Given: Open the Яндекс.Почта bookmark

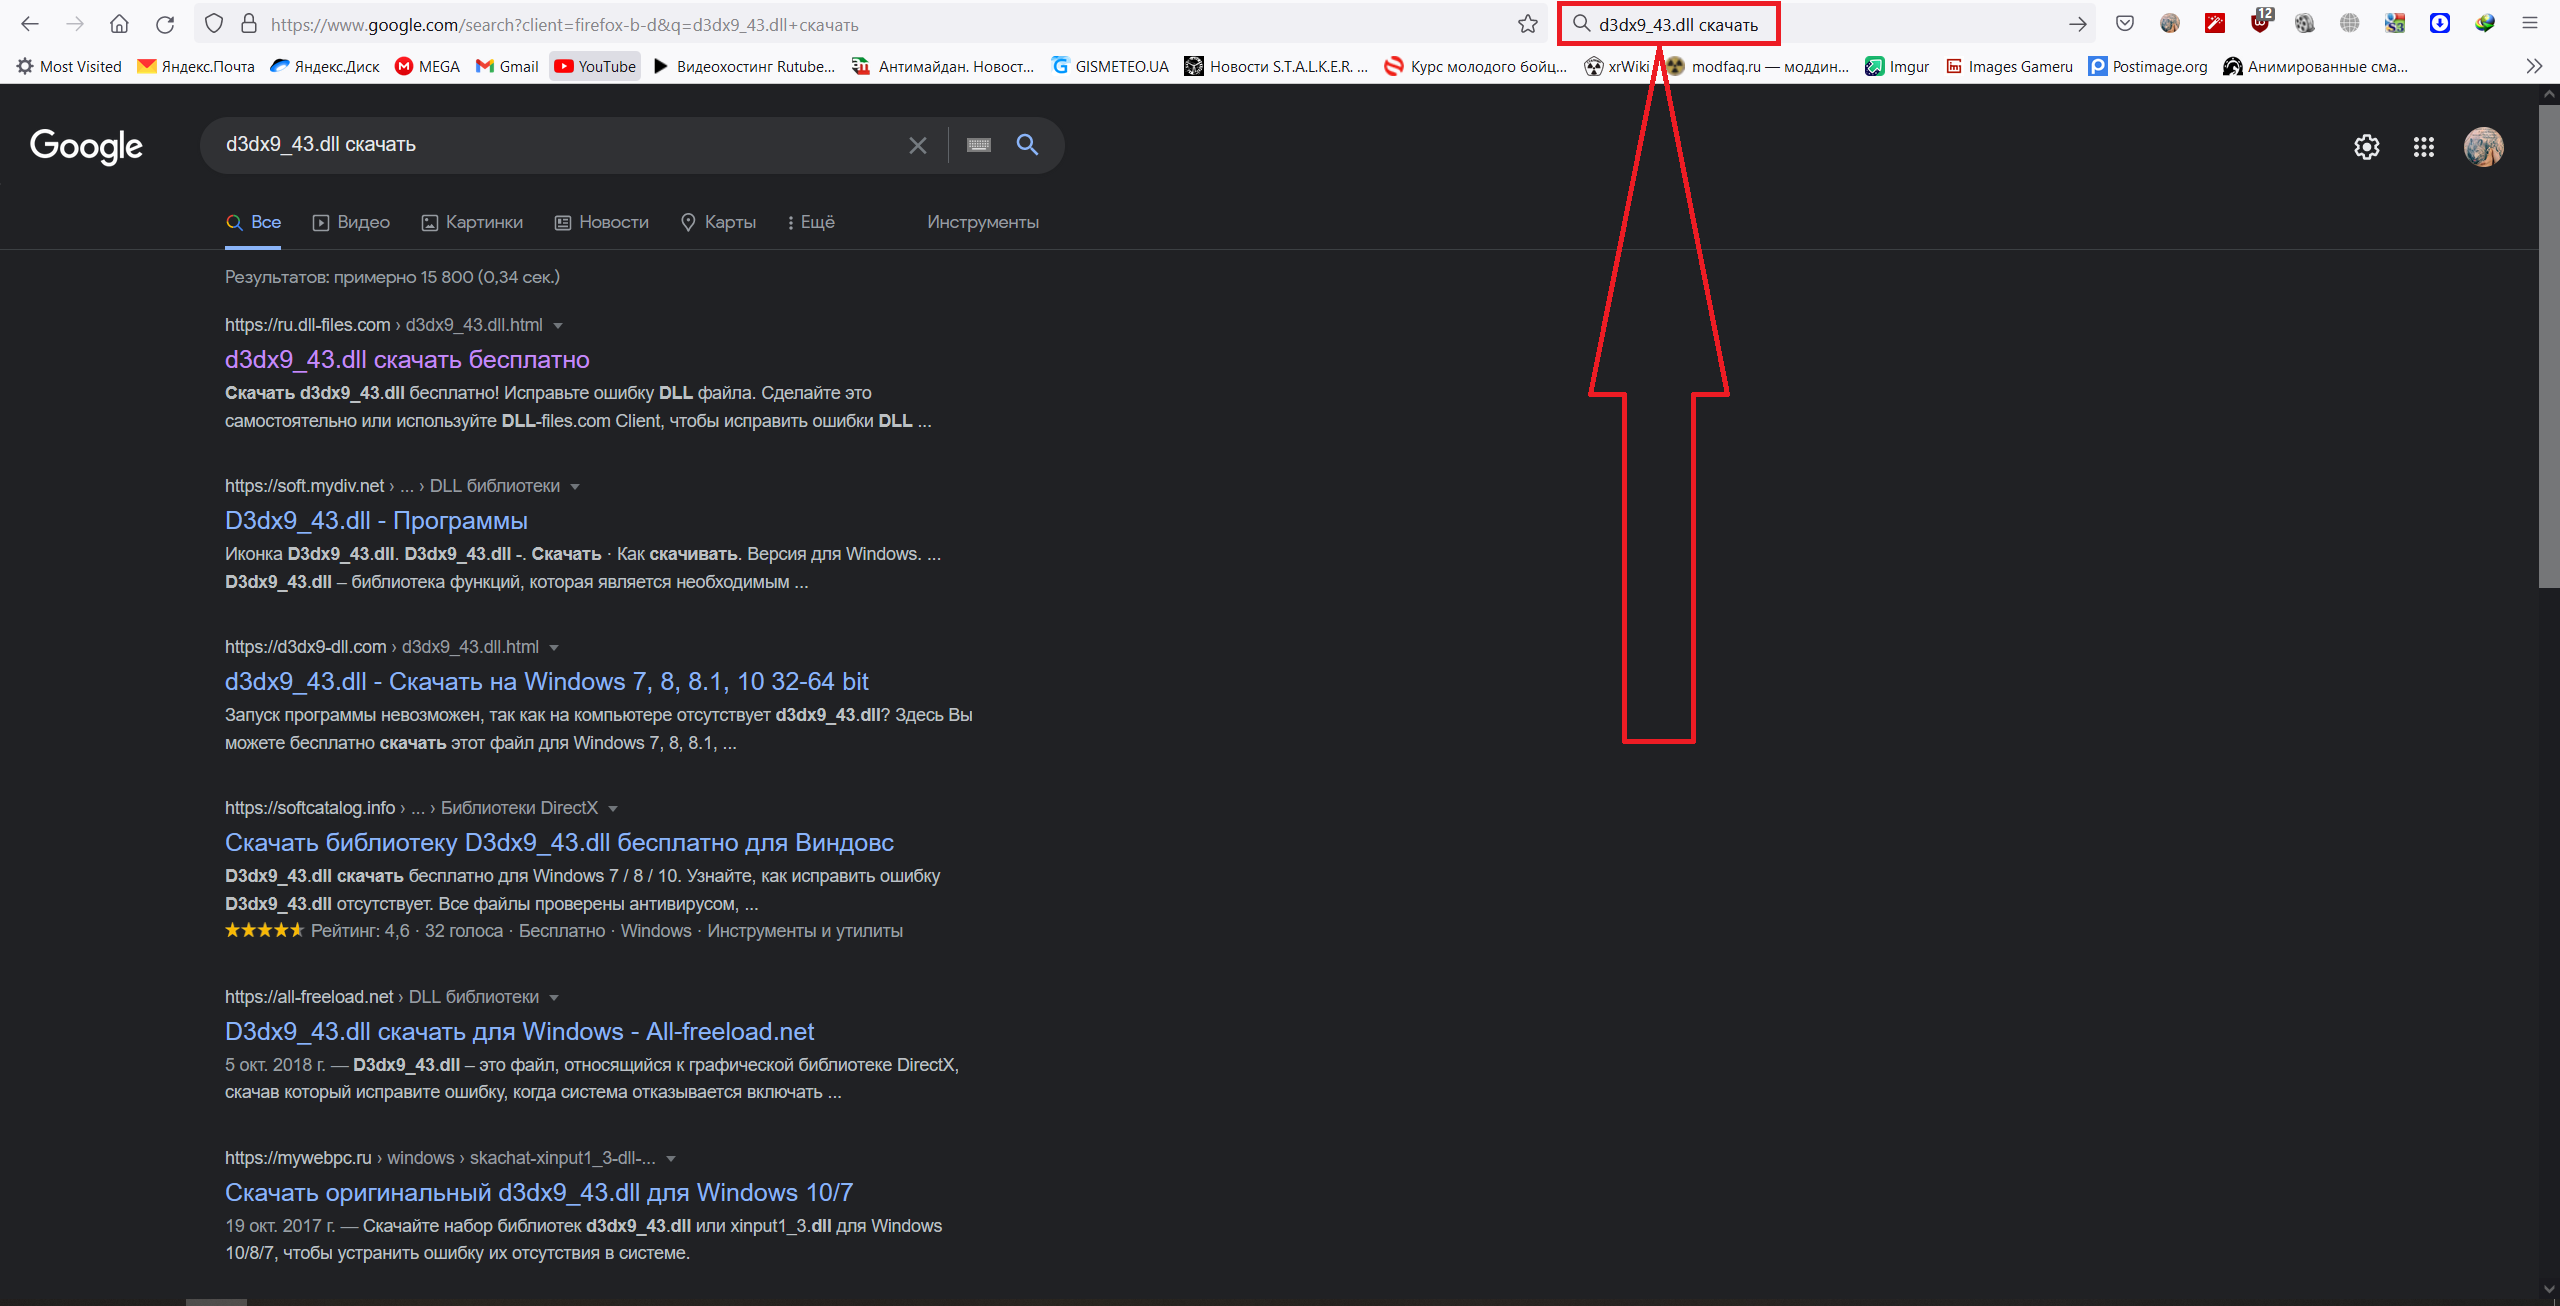Looking at the screenshot, I should click(x=196, y=66).
